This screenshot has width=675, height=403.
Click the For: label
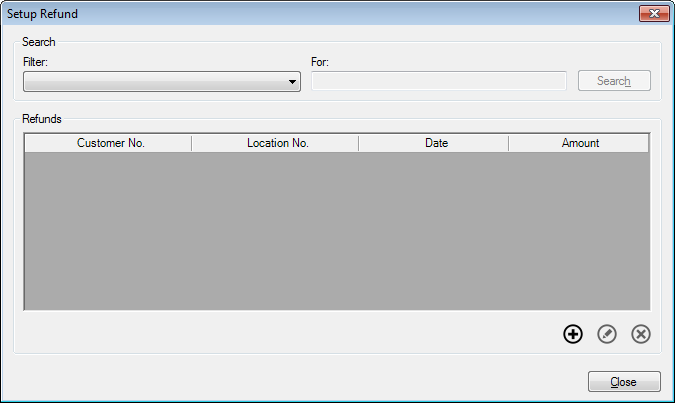[320, 62]
